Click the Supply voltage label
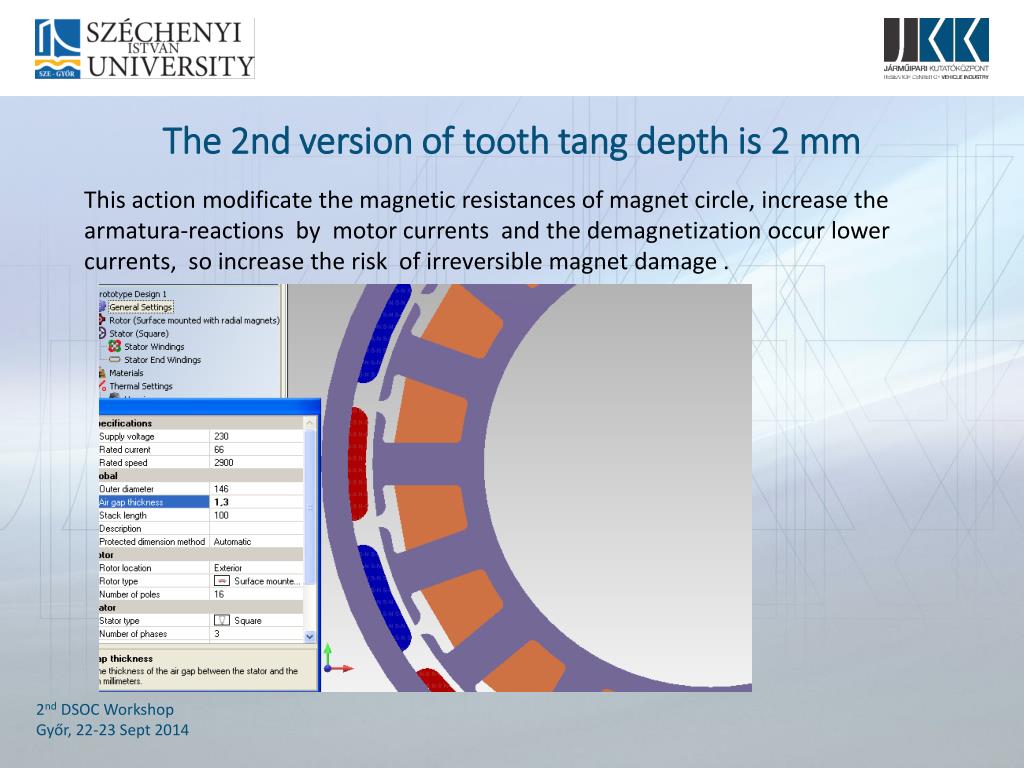Screen dimensions: 1024x768 pos(127,436)
